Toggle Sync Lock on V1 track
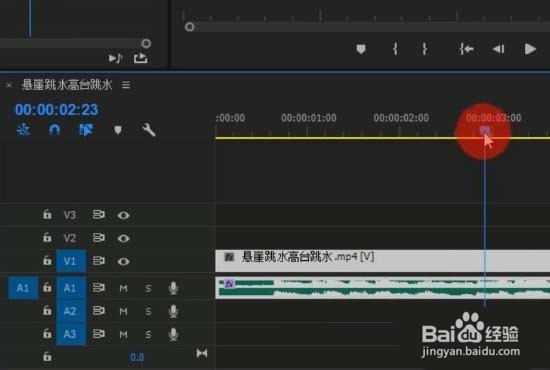The width and height of the screenshot is (550, 370). coord(99,261)
